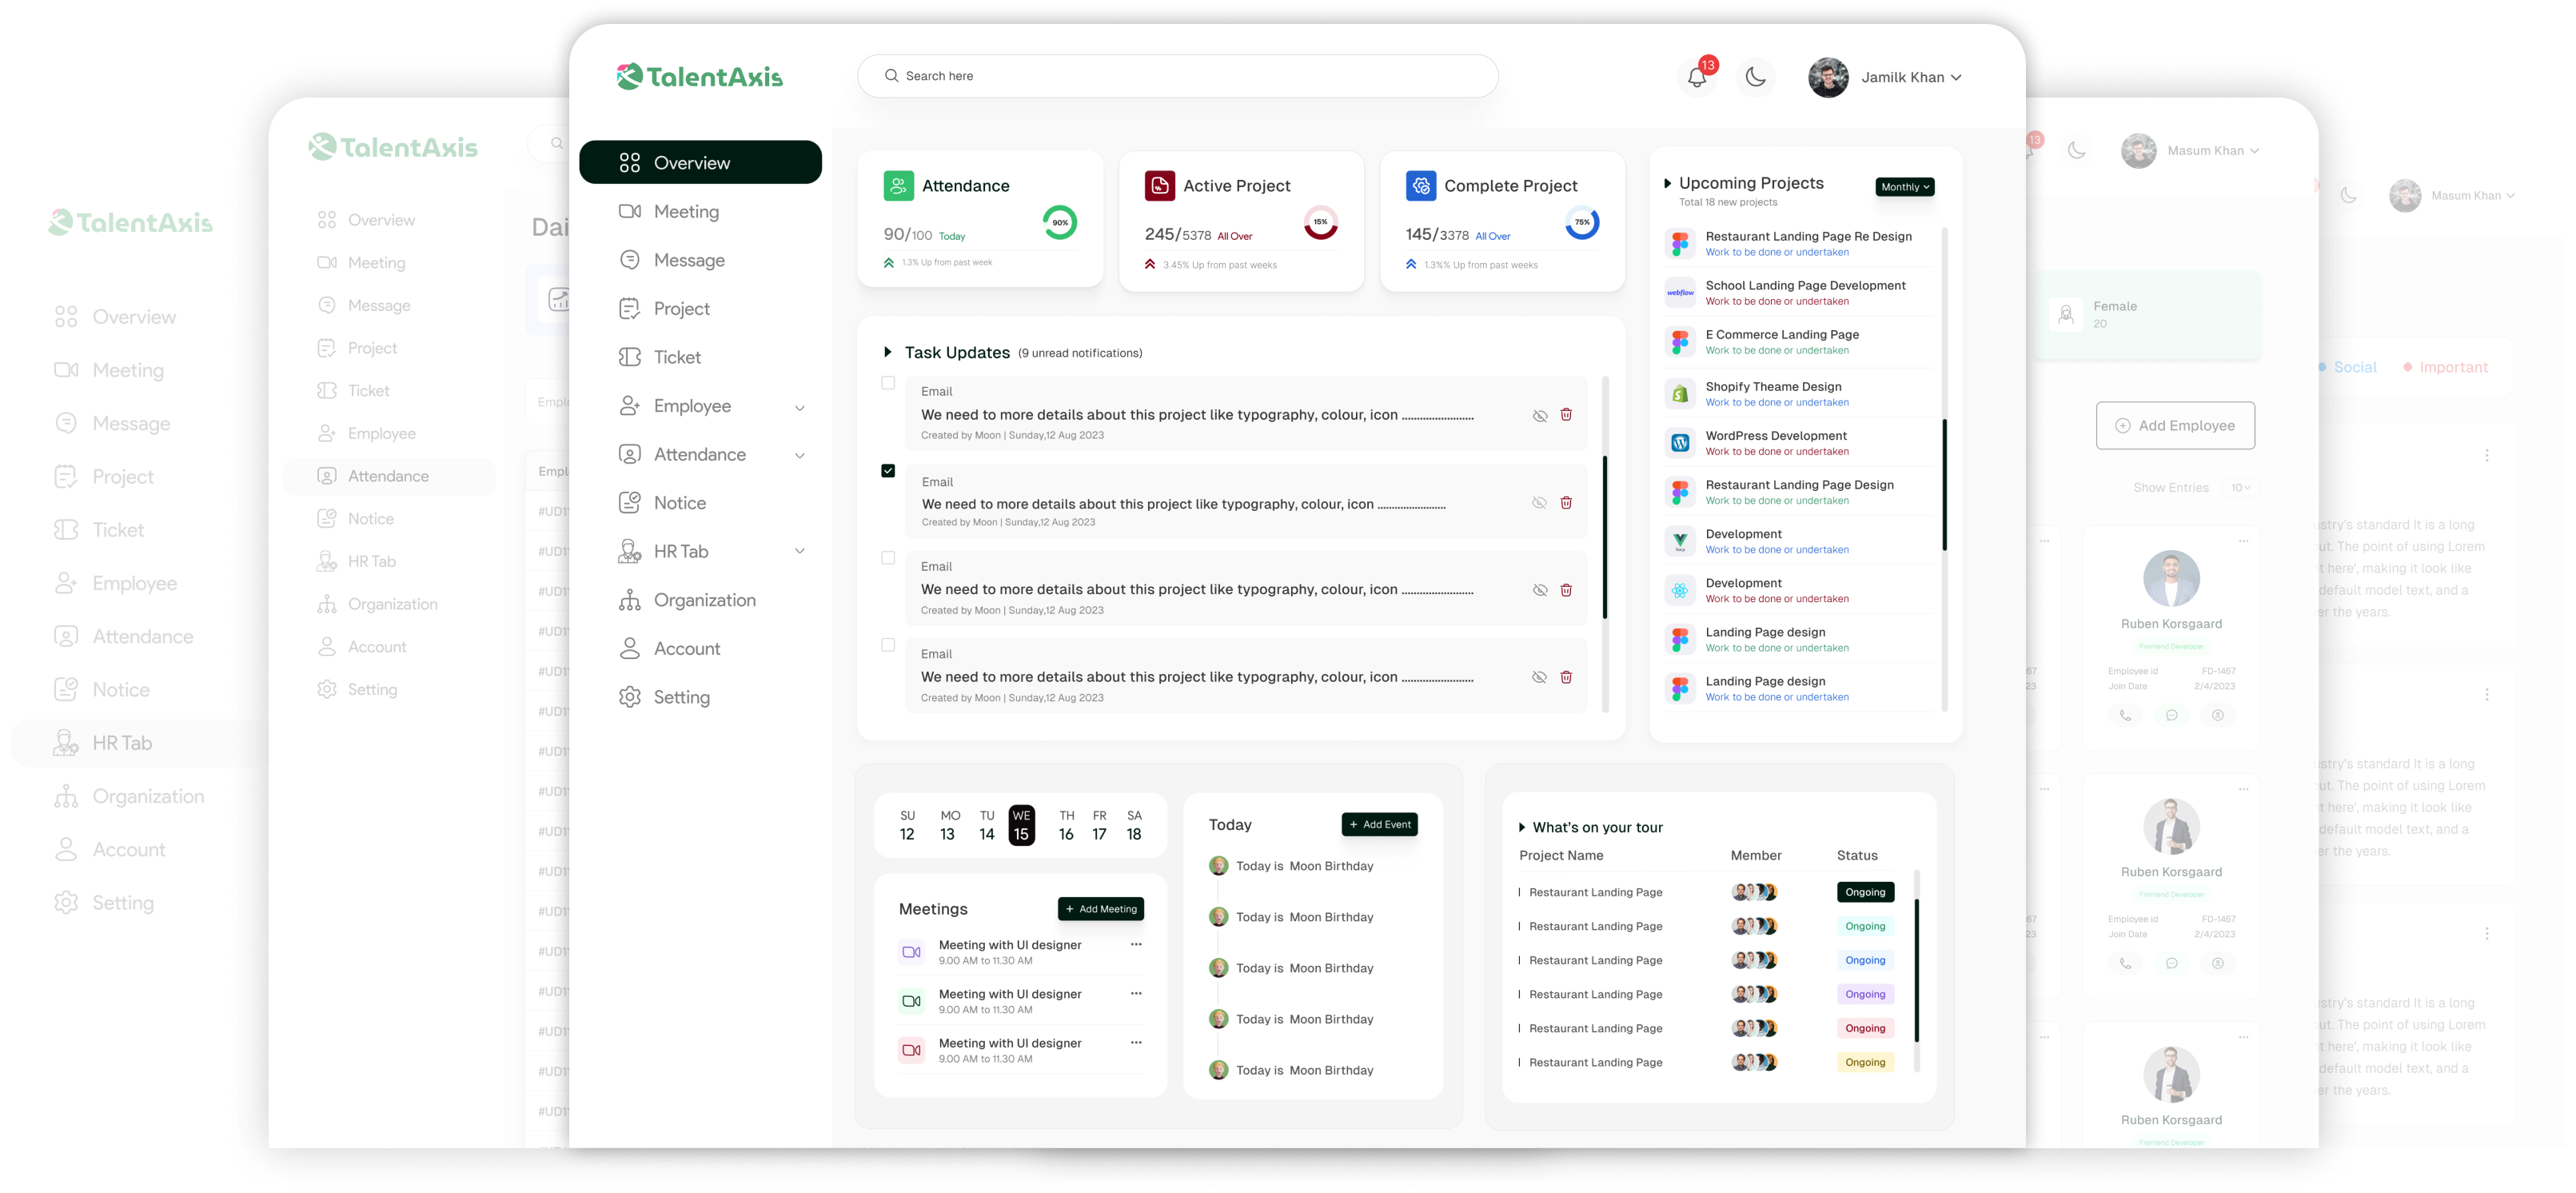Click the TalentAxis logo

[x=700, y=77]
